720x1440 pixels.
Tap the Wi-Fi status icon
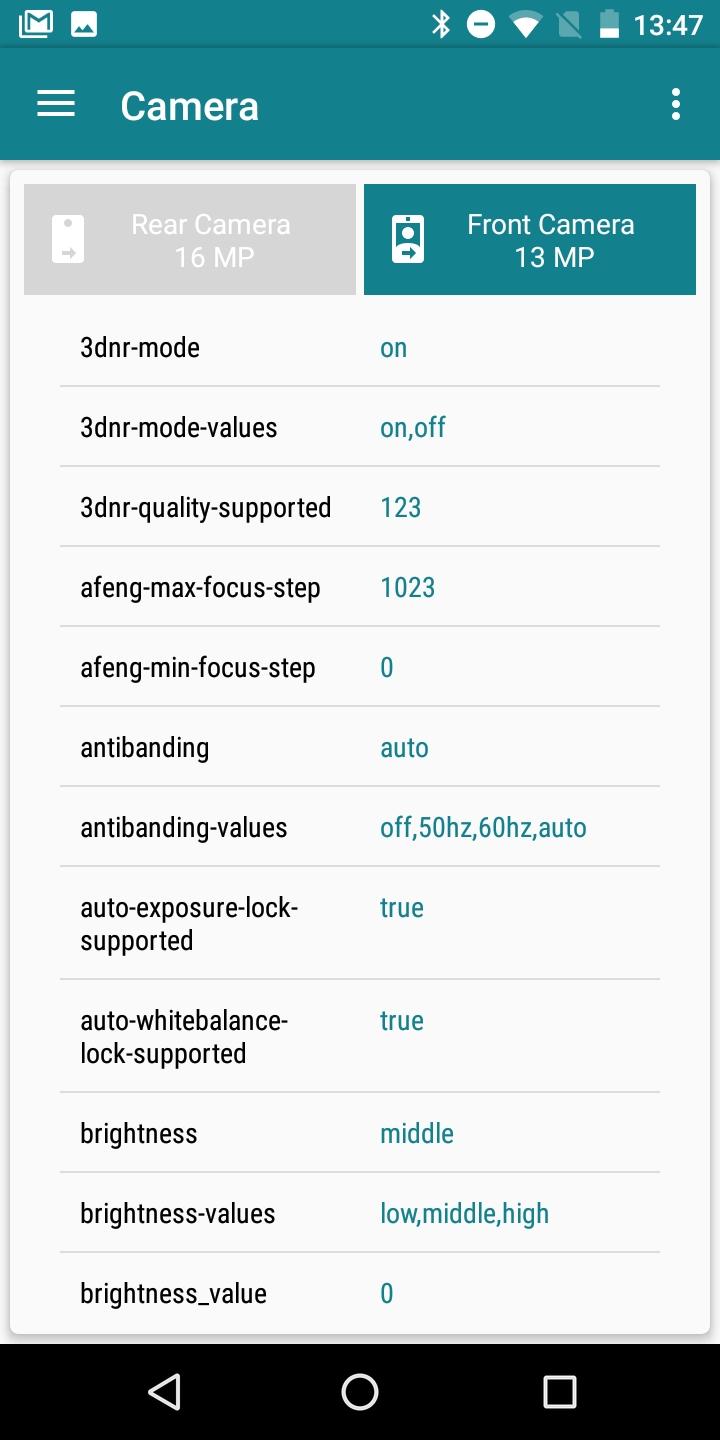click(x=524, y=24)
